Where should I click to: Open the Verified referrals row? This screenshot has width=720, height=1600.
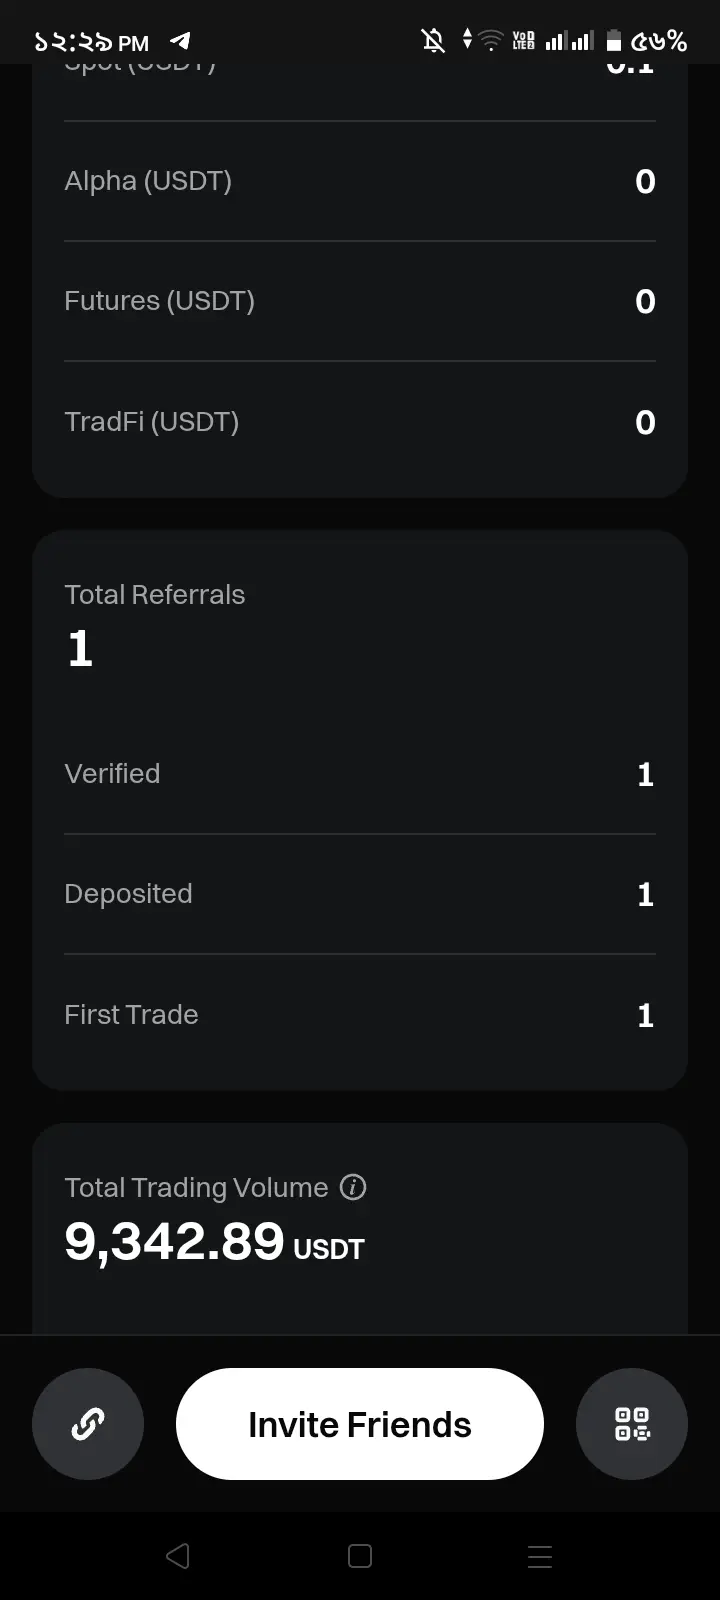point(360,774)
